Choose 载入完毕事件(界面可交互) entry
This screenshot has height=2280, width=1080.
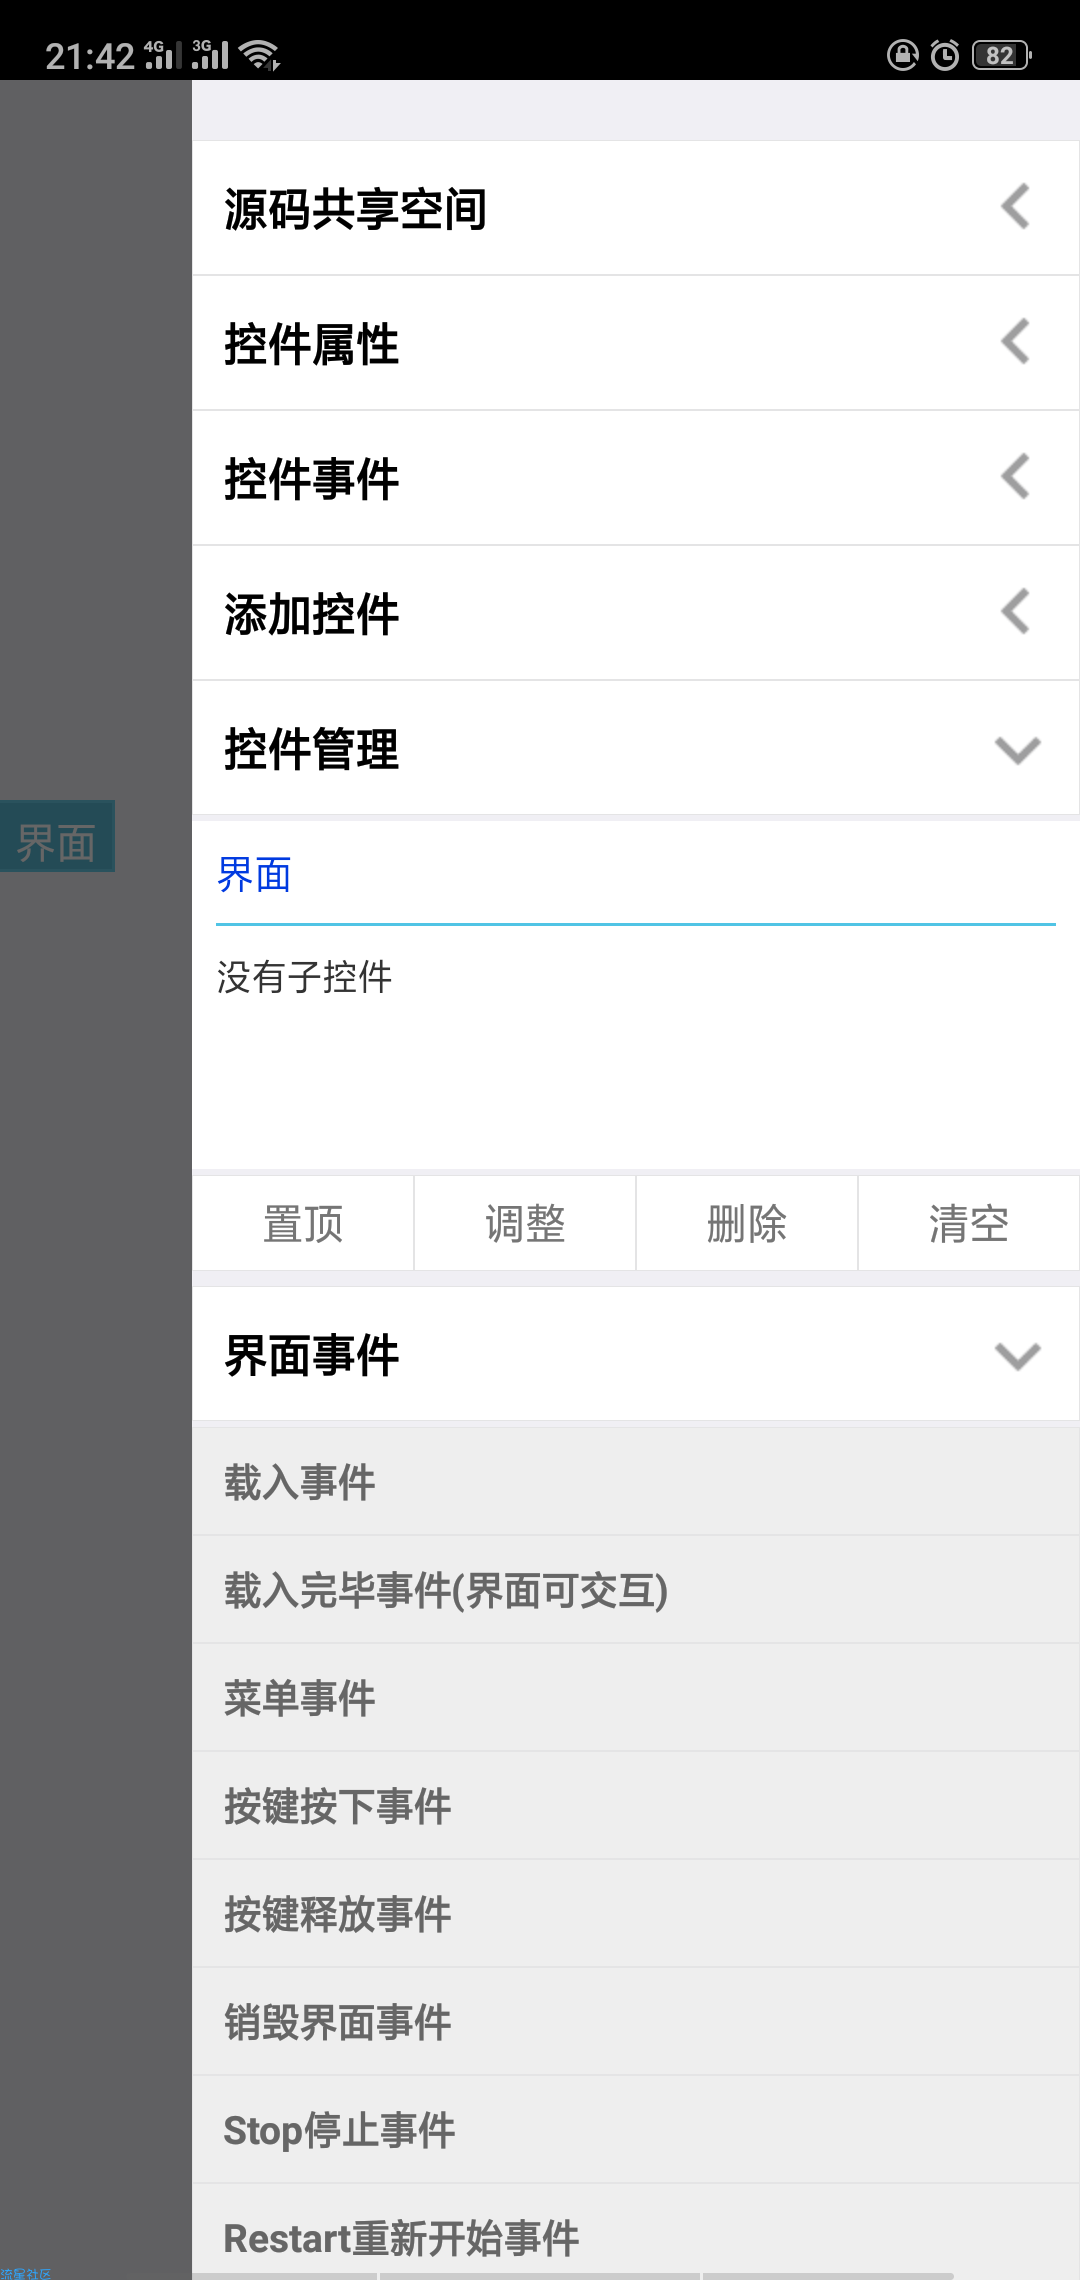click(636, 1590)
